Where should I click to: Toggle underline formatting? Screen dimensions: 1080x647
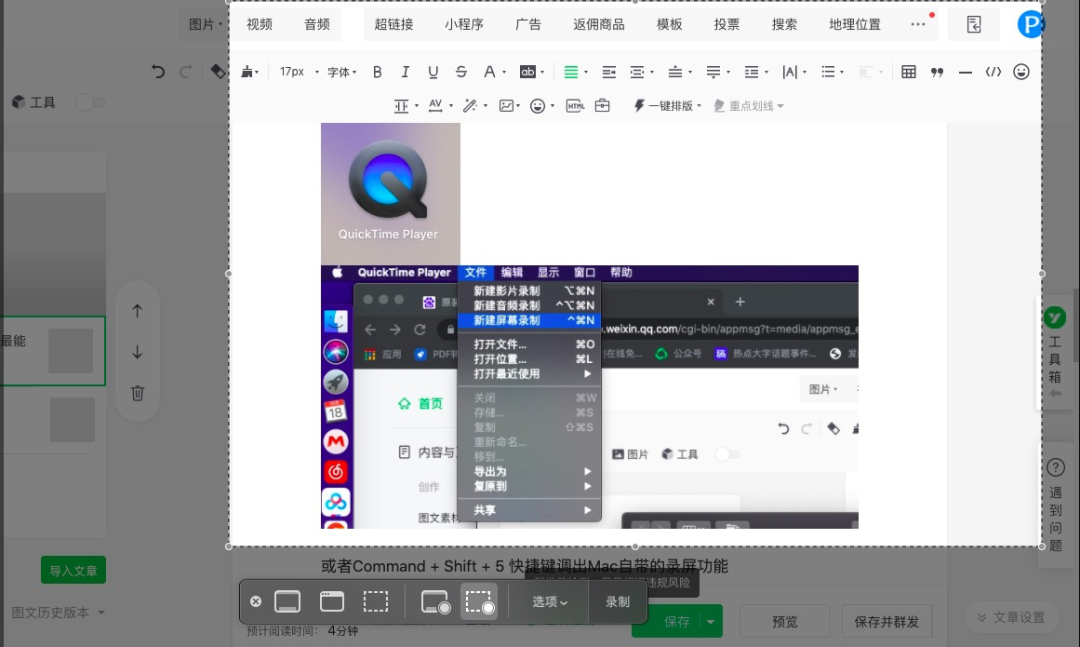click(433, 72)
